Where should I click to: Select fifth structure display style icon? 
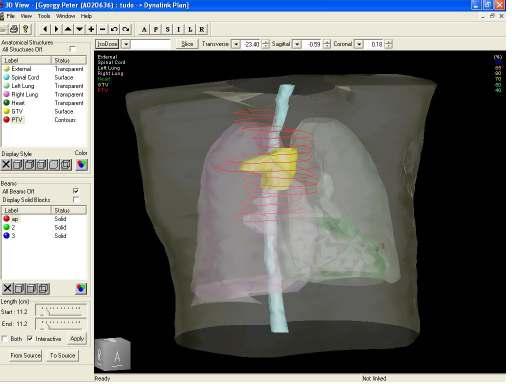click(54, 164)
